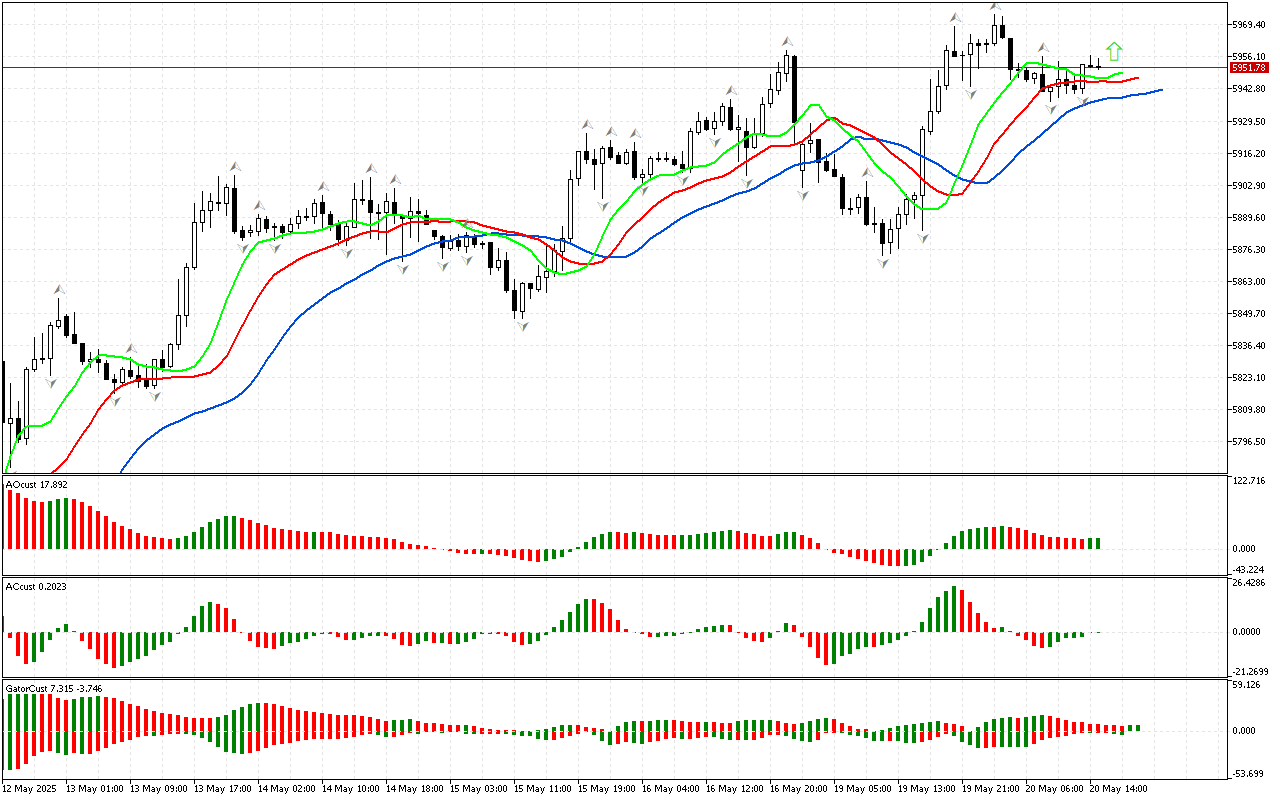Click the 12 May 2025 date label
This screenshot has width=1280, height=800.
tap(32, 788)
